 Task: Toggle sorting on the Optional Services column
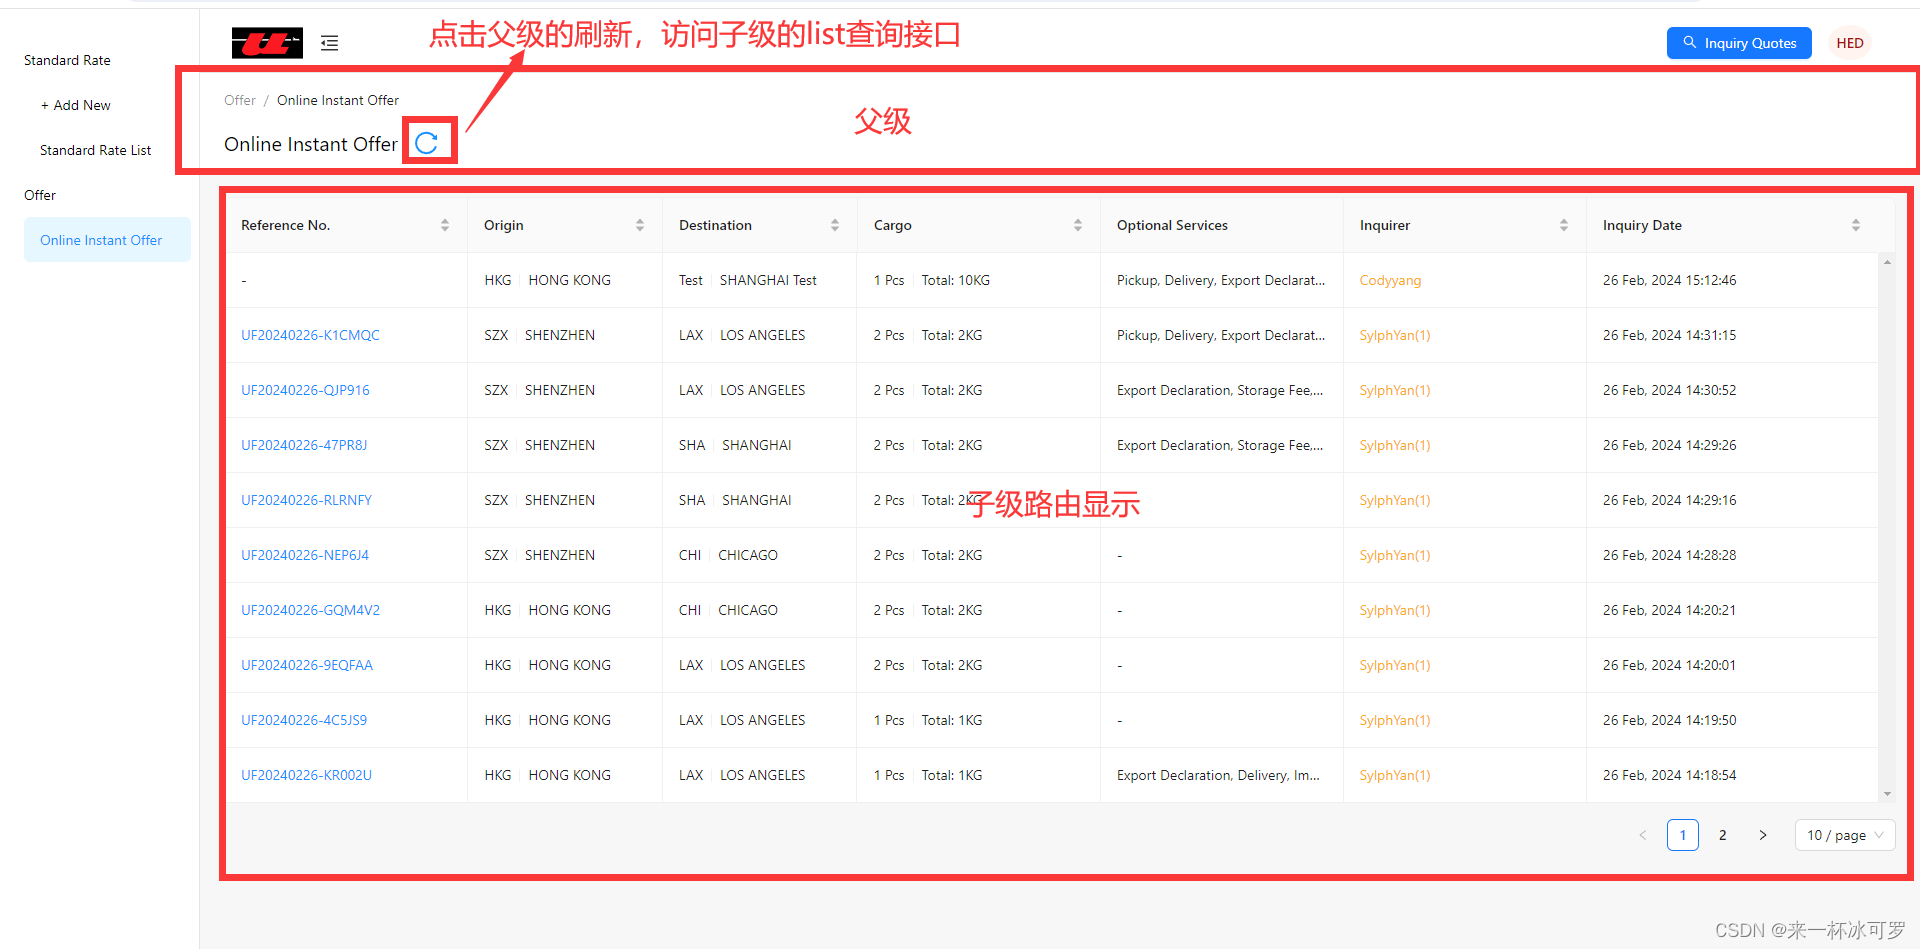[1172, 225]
